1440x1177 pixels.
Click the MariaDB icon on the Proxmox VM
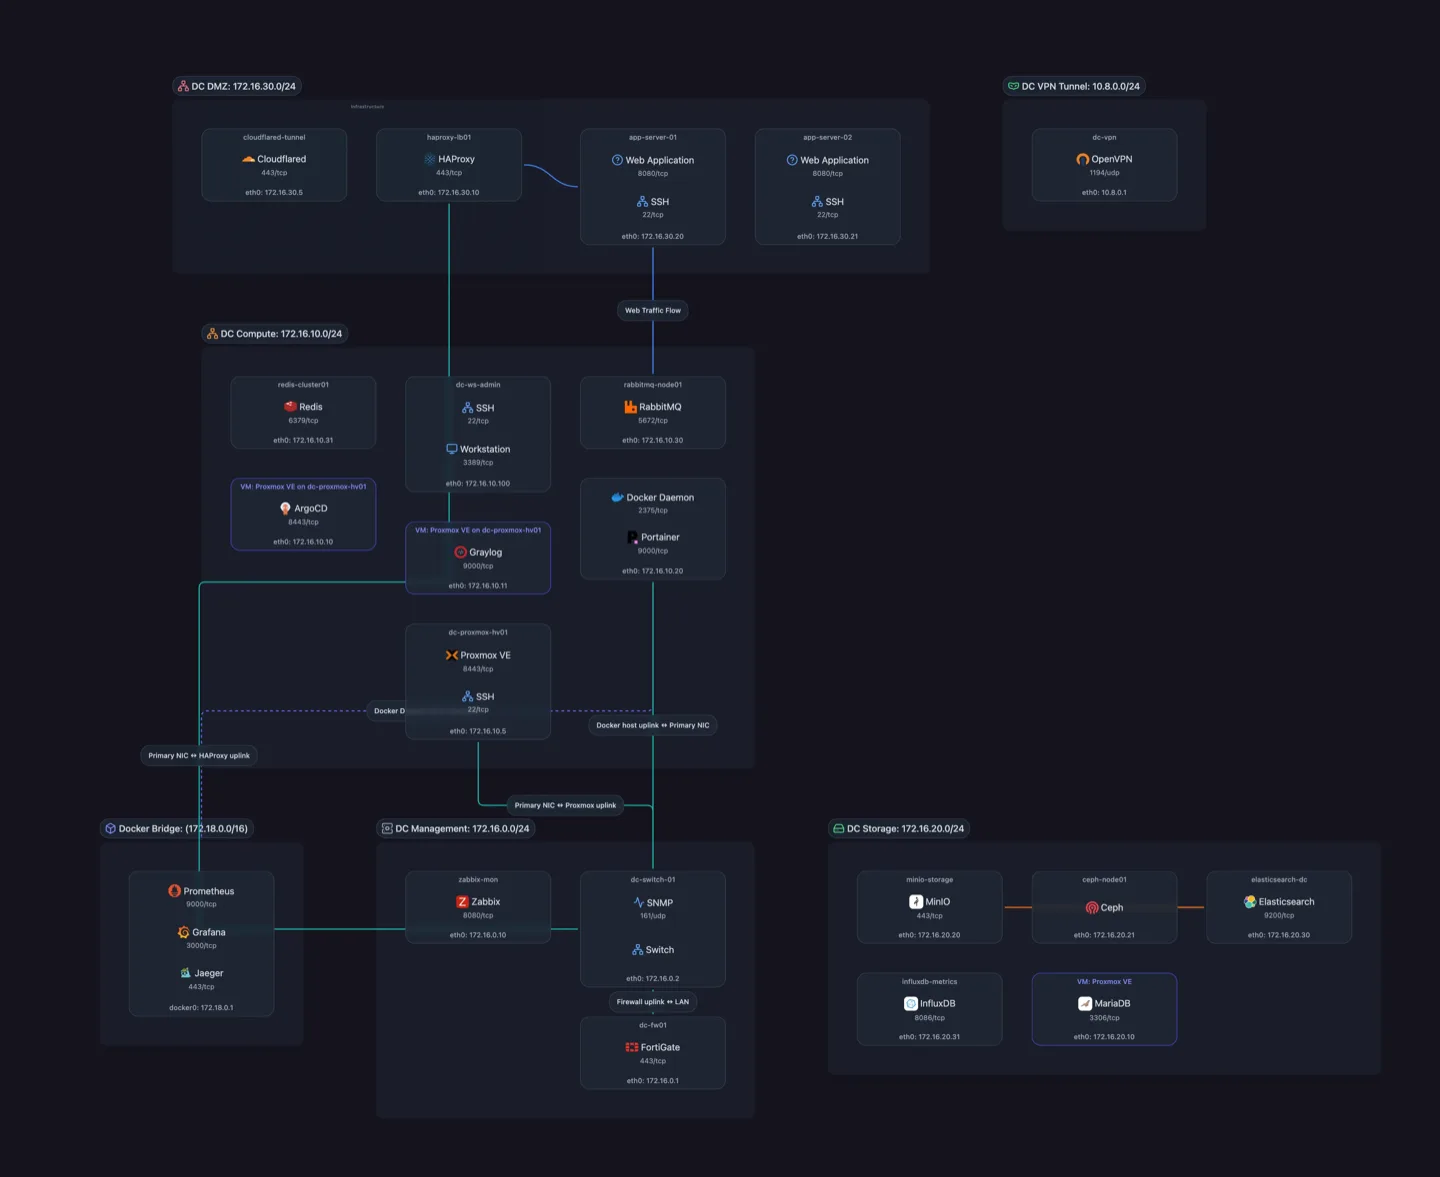click(x=1084, y=1003)
